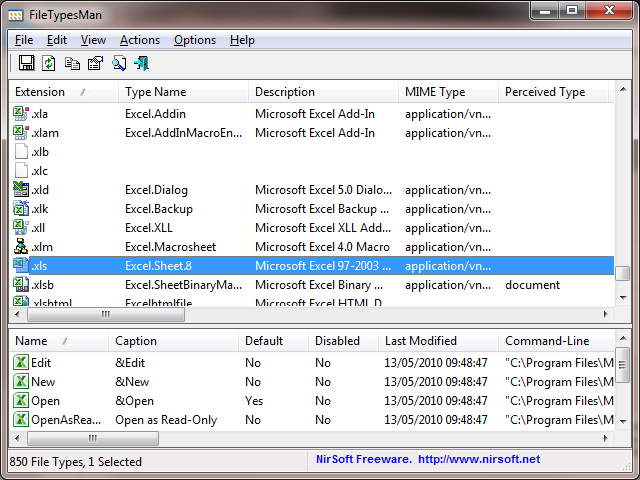Click the actions list horizontal scrollbar thumb

pyautogui.click(x=93, y=439)
